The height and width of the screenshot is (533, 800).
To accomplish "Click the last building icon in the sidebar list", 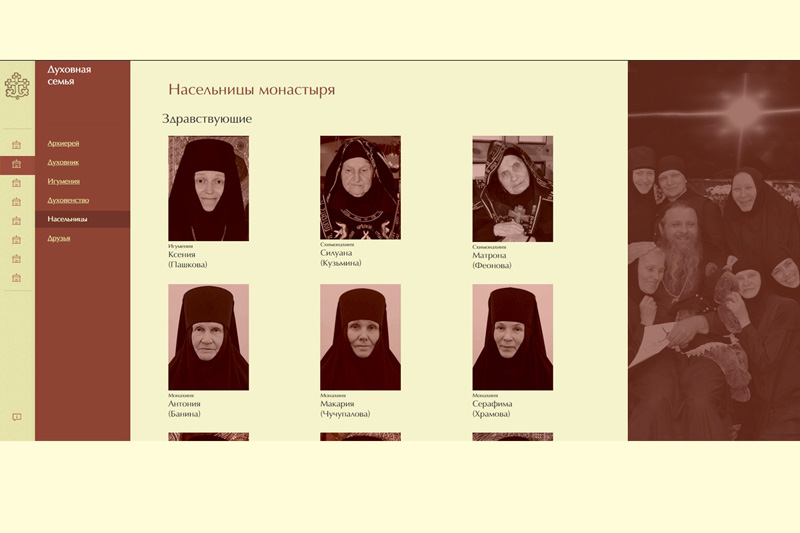I will (16, 277).
